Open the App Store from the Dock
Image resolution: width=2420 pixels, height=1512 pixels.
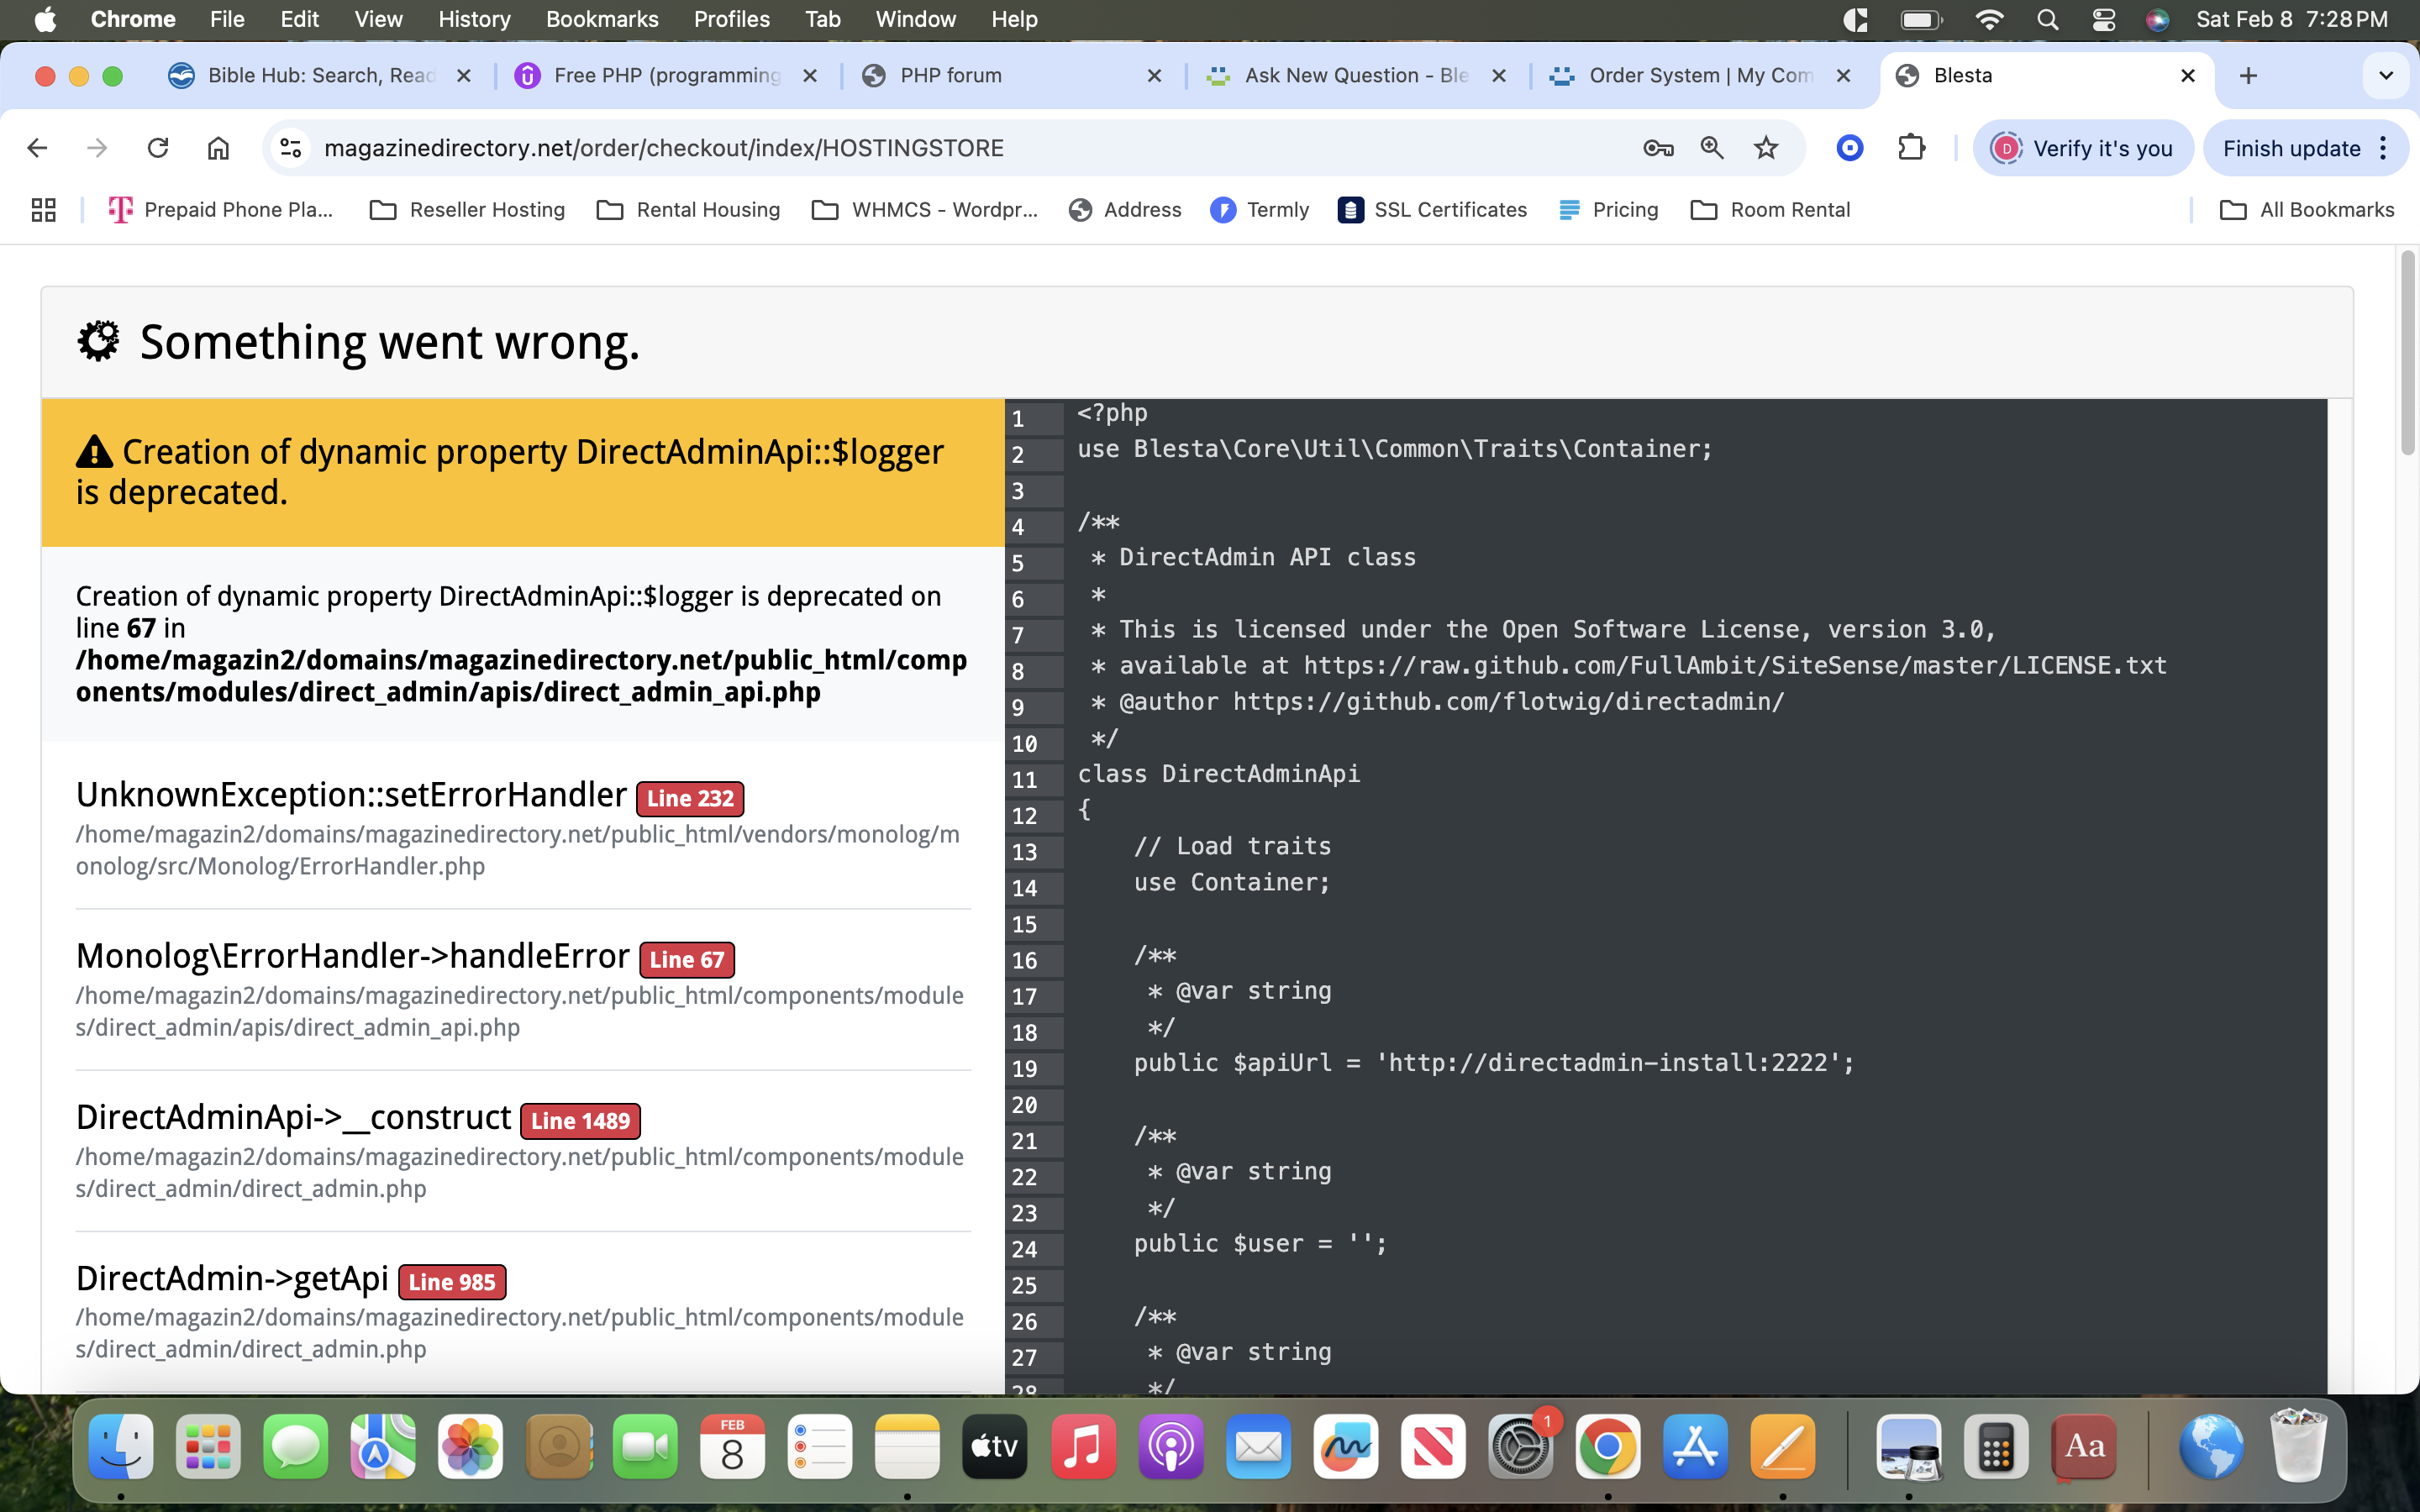pos(1695,1447)
